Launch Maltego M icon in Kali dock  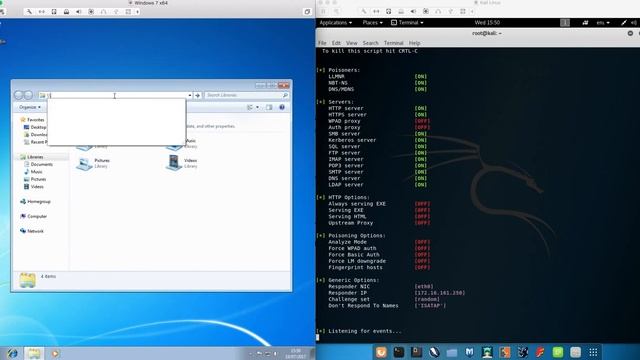(x=469, y=352)
